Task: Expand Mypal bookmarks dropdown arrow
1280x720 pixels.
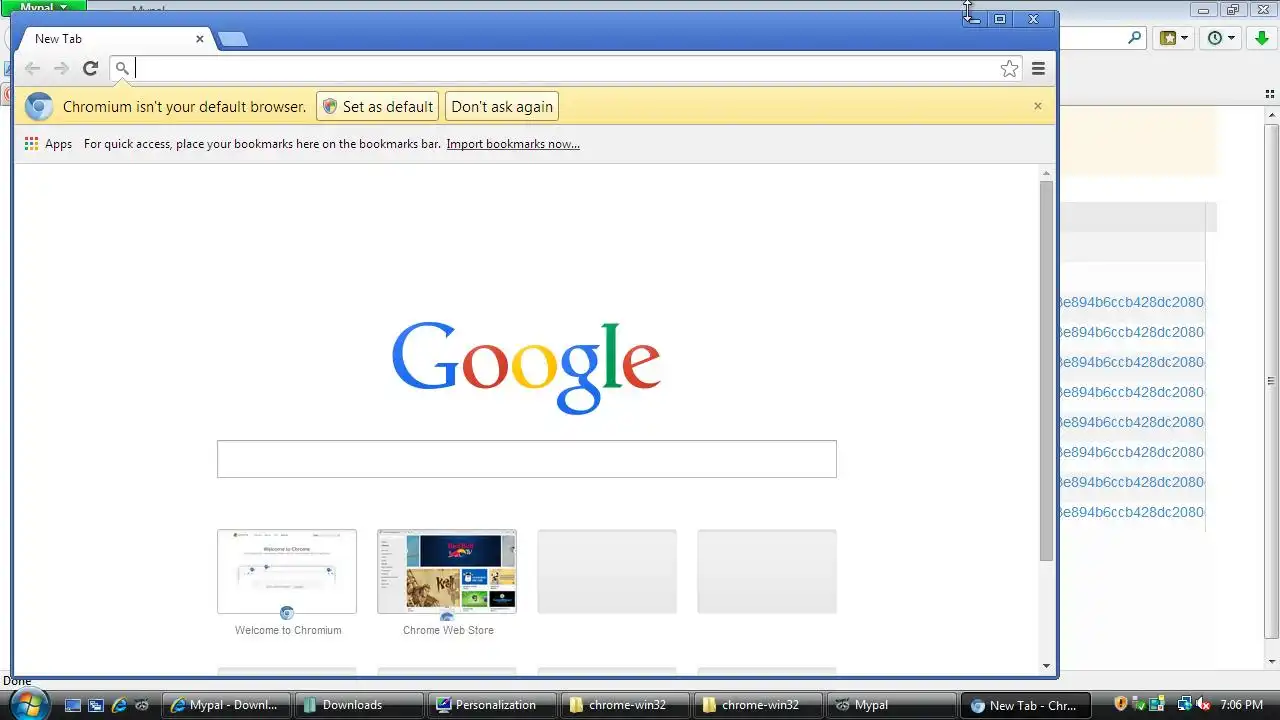Action: [1185, 38]
